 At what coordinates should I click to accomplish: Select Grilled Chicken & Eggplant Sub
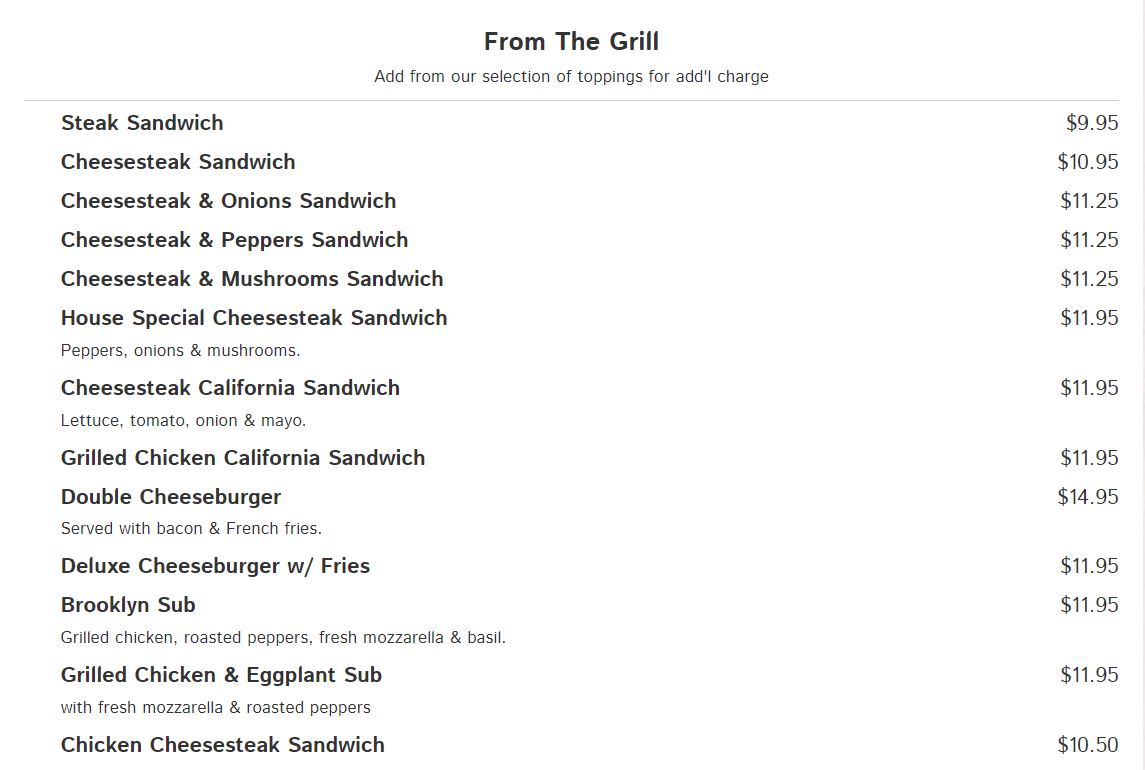(x=221, y=675)
